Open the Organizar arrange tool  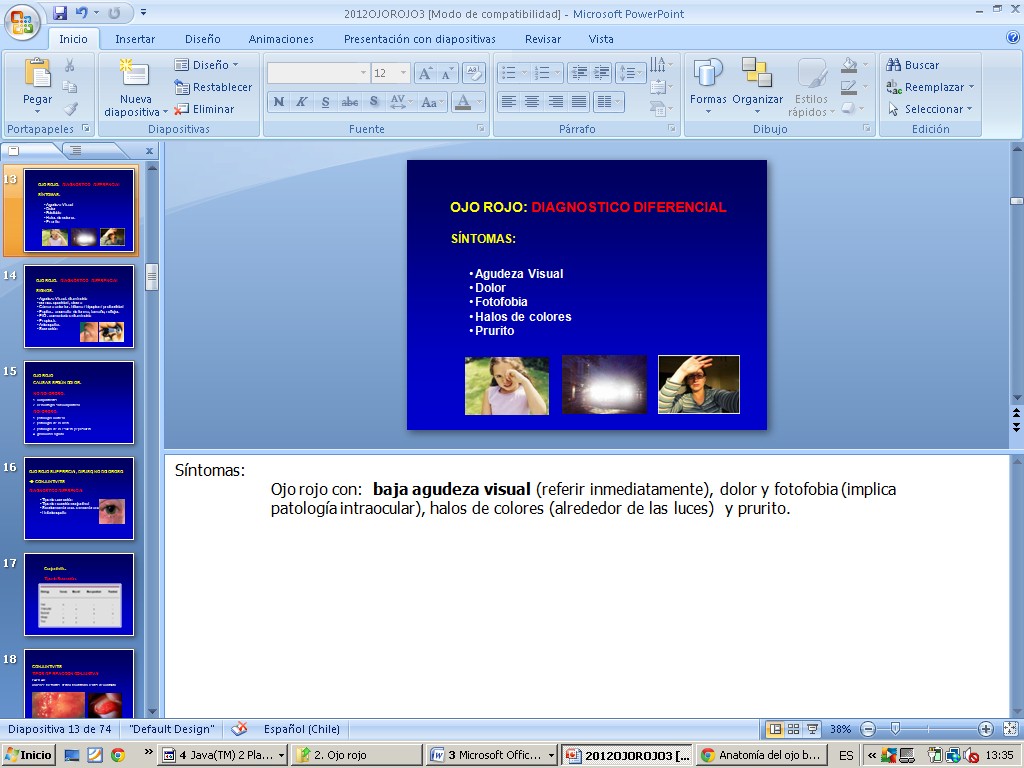(x=757, y=82)
